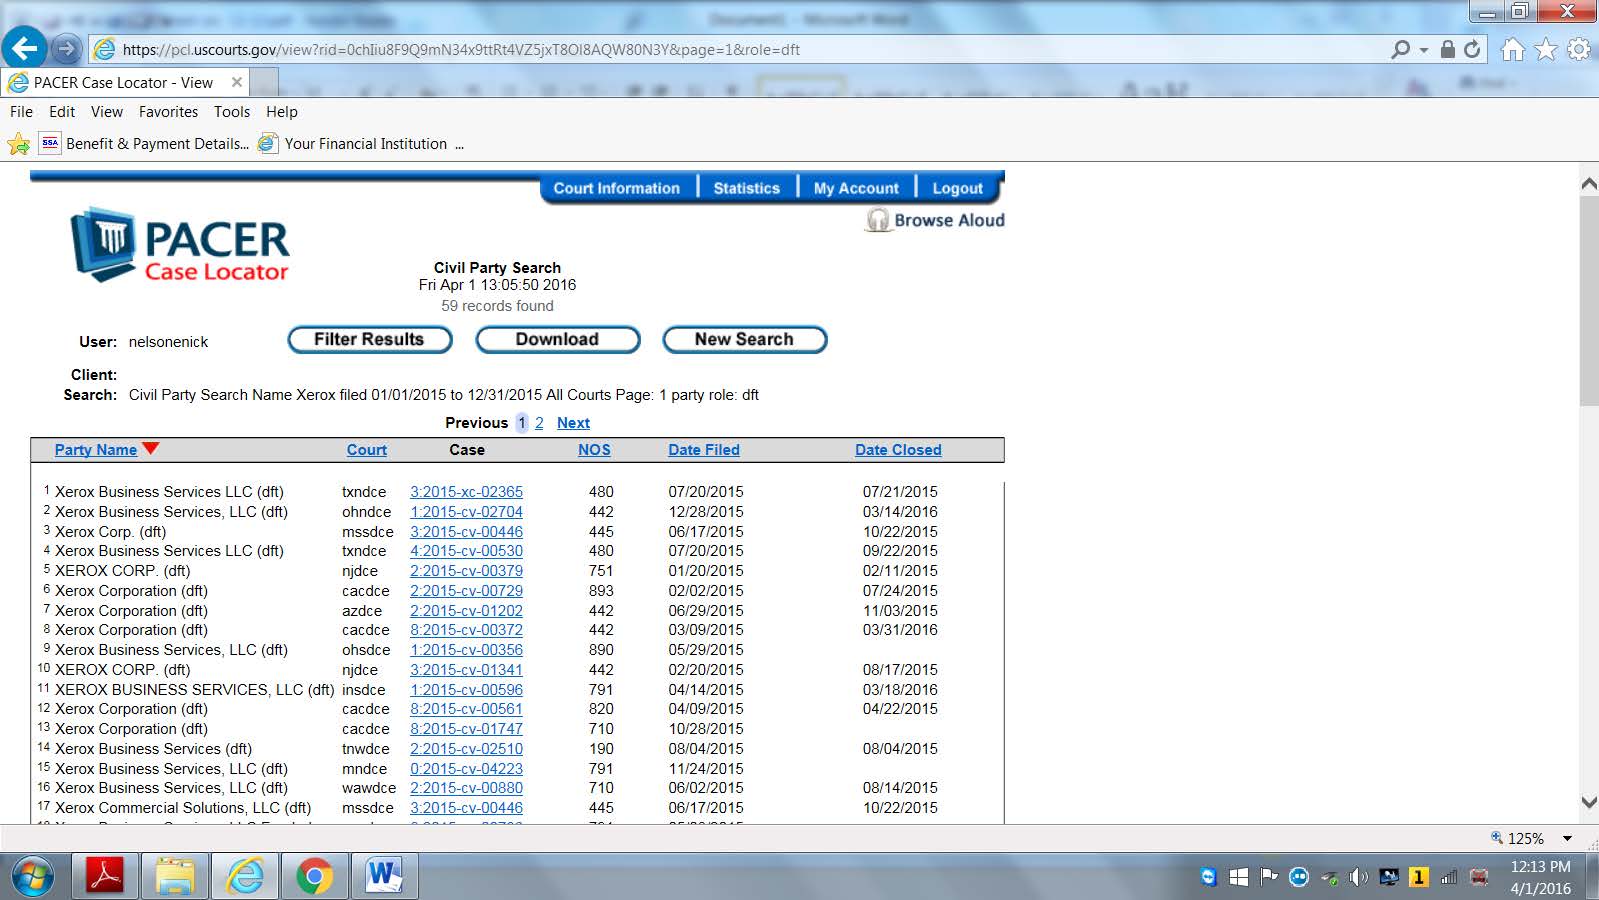This screenshot has width=1599, height=900.
Task: Click the Filter Results button
Action: [369, 340]
